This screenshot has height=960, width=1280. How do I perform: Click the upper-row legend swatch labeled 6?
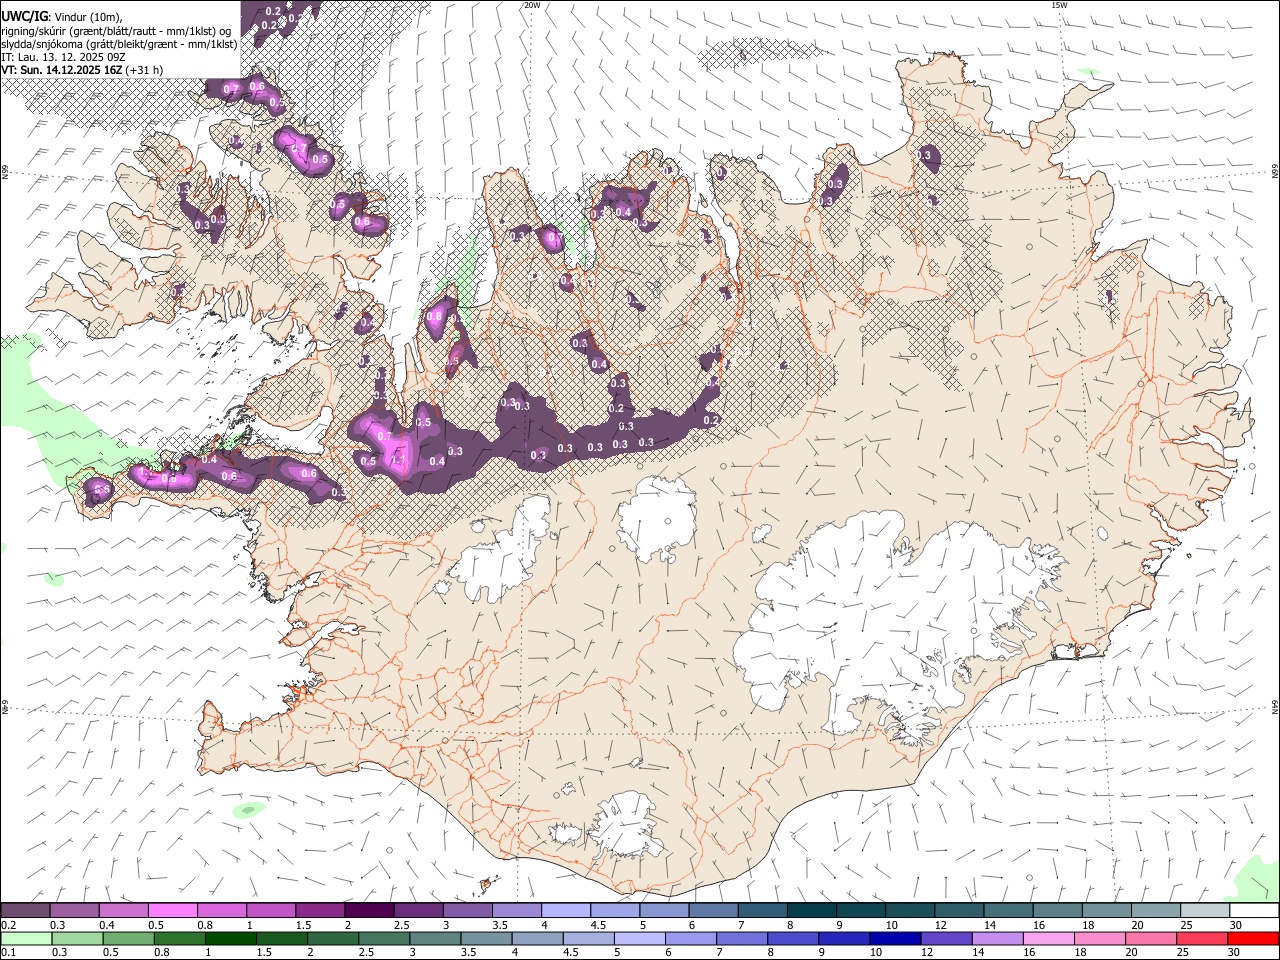click(x=713, y=910)
